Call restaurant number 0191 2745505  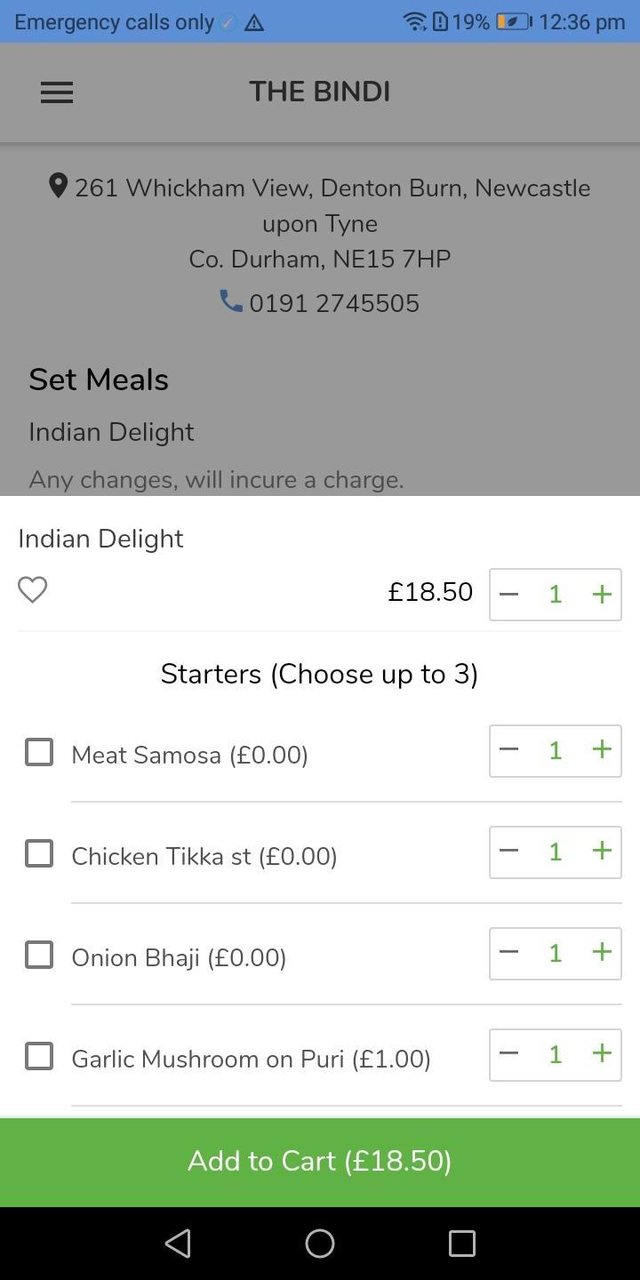pyautogui.click(x=334, y=303)
